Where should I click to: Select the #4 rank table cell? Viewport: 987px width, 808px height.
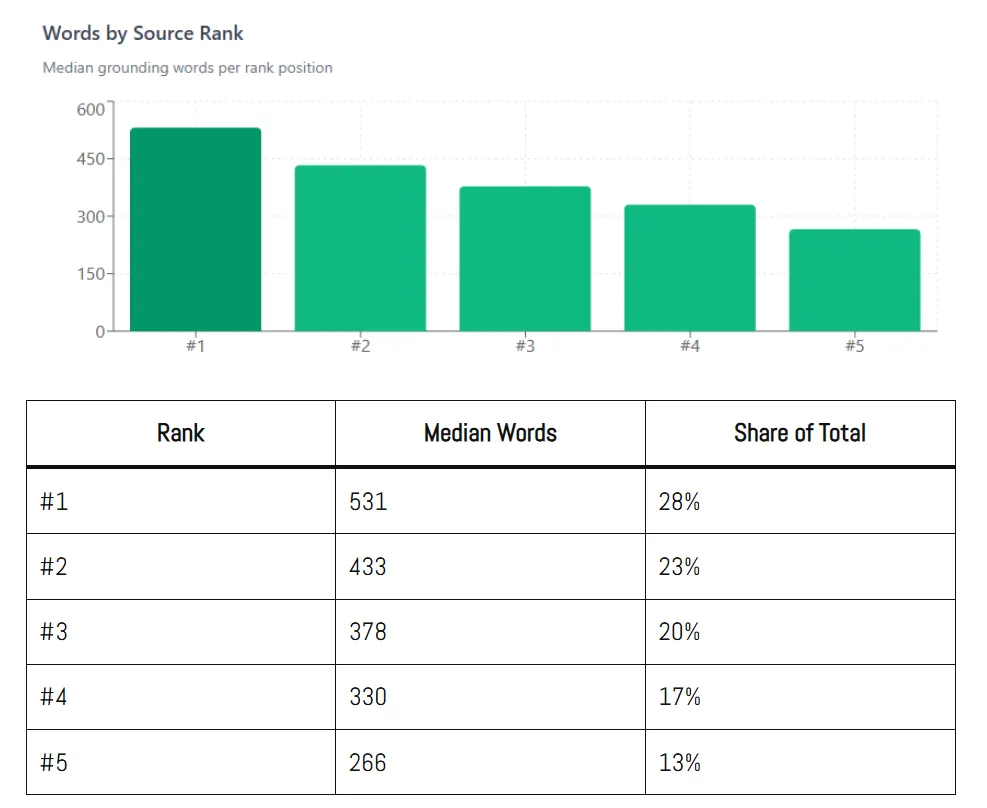point(181,697)
